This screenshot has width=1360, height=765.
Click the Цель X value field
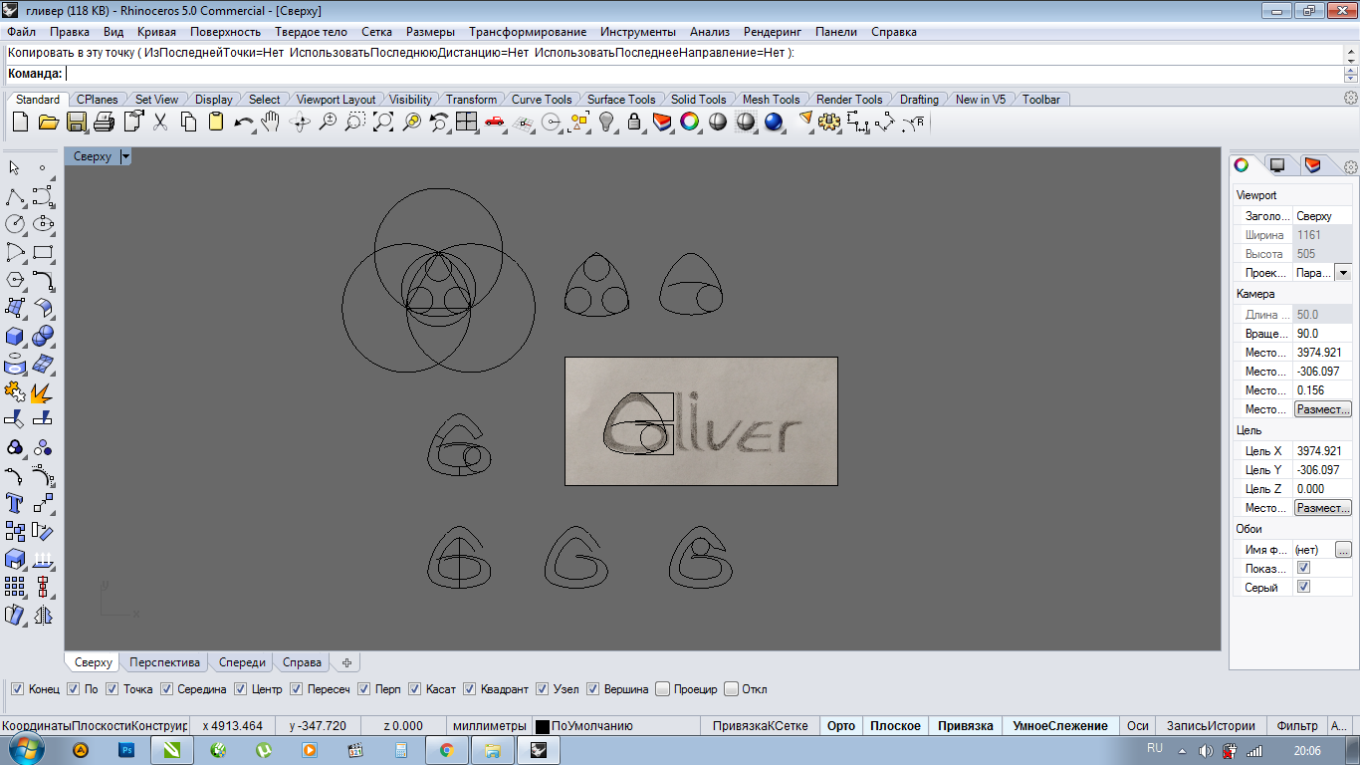pyautogui.click(x=1320, y=451)
